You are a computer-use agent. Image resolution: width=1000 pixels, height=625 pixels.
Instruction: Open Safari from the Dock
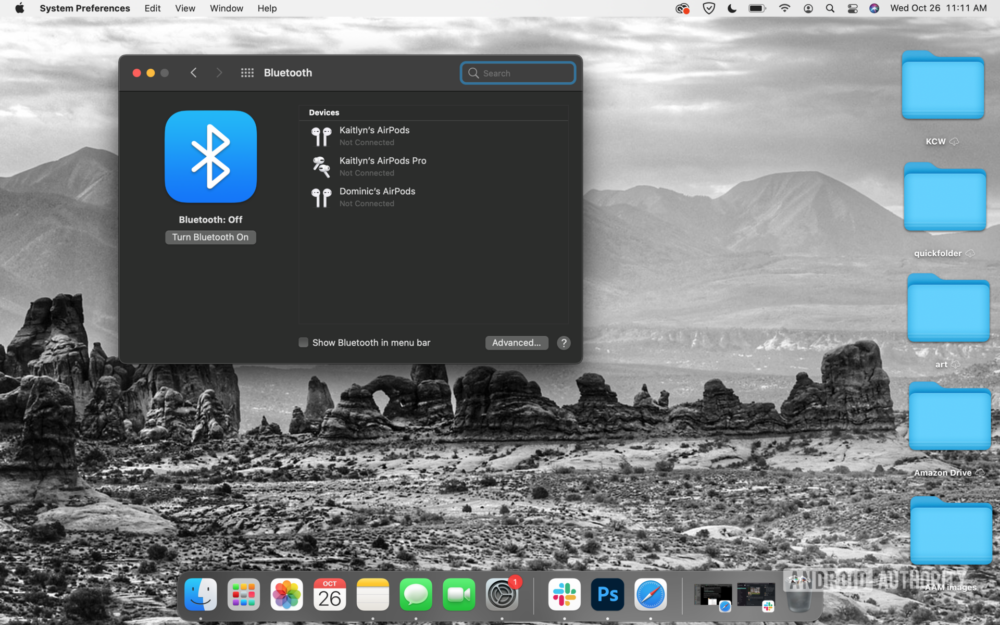click(x=650, y=594)
